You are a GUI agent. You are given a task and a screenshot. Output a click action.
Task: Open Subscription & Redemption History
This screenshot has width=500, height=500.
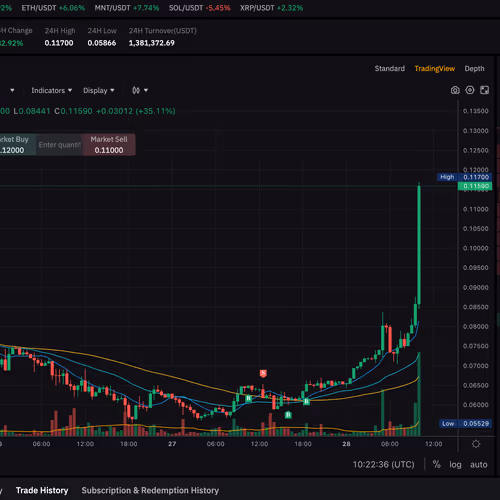click(x=150, y=490)
